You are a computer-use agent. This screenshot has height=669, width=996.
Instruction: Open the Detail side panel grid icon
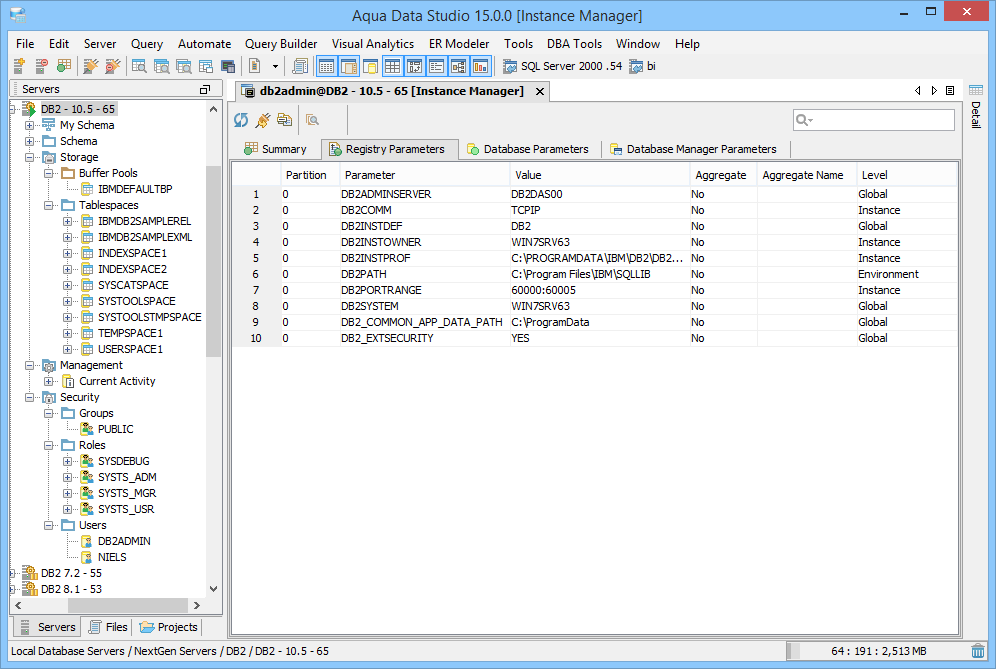[976, 90]
